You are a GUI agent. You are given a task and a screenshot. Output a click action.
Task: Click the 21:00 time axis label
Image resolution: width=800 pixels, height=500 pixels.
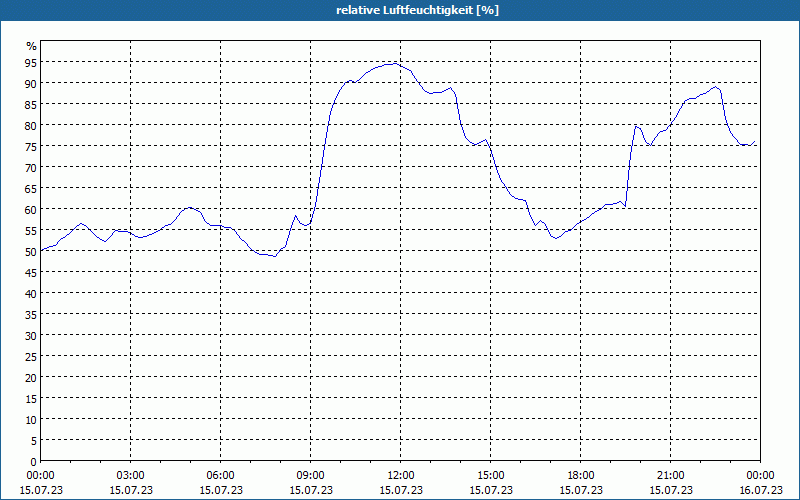point(670,476)
